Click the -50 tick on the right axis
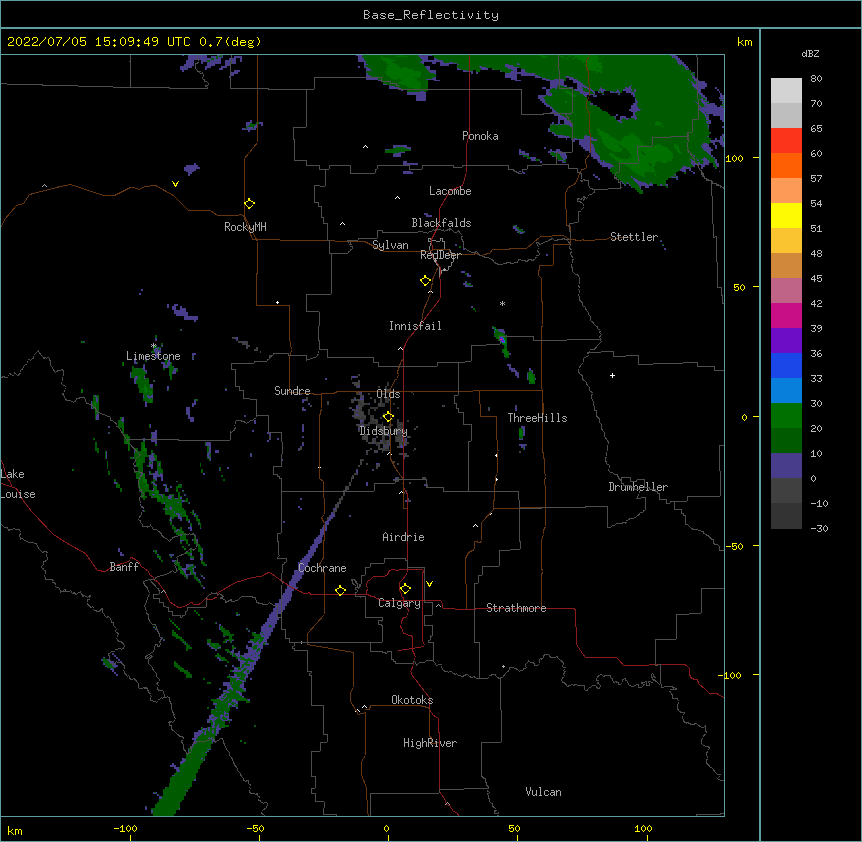The width and height of the screenshot is (862, 842). point(735,546)
